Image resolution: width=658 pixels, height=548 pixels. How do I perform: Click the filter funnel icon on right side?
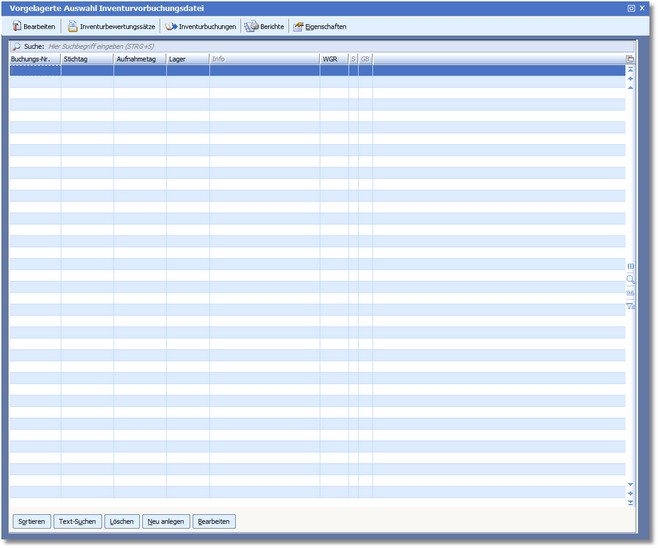[630, 306]
